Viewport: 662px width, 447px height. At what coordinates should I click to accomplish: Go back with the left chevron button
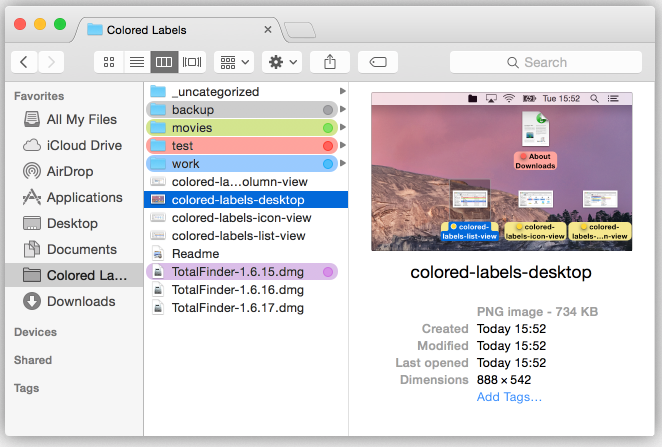pyautogui.click(x=24, y=62)
